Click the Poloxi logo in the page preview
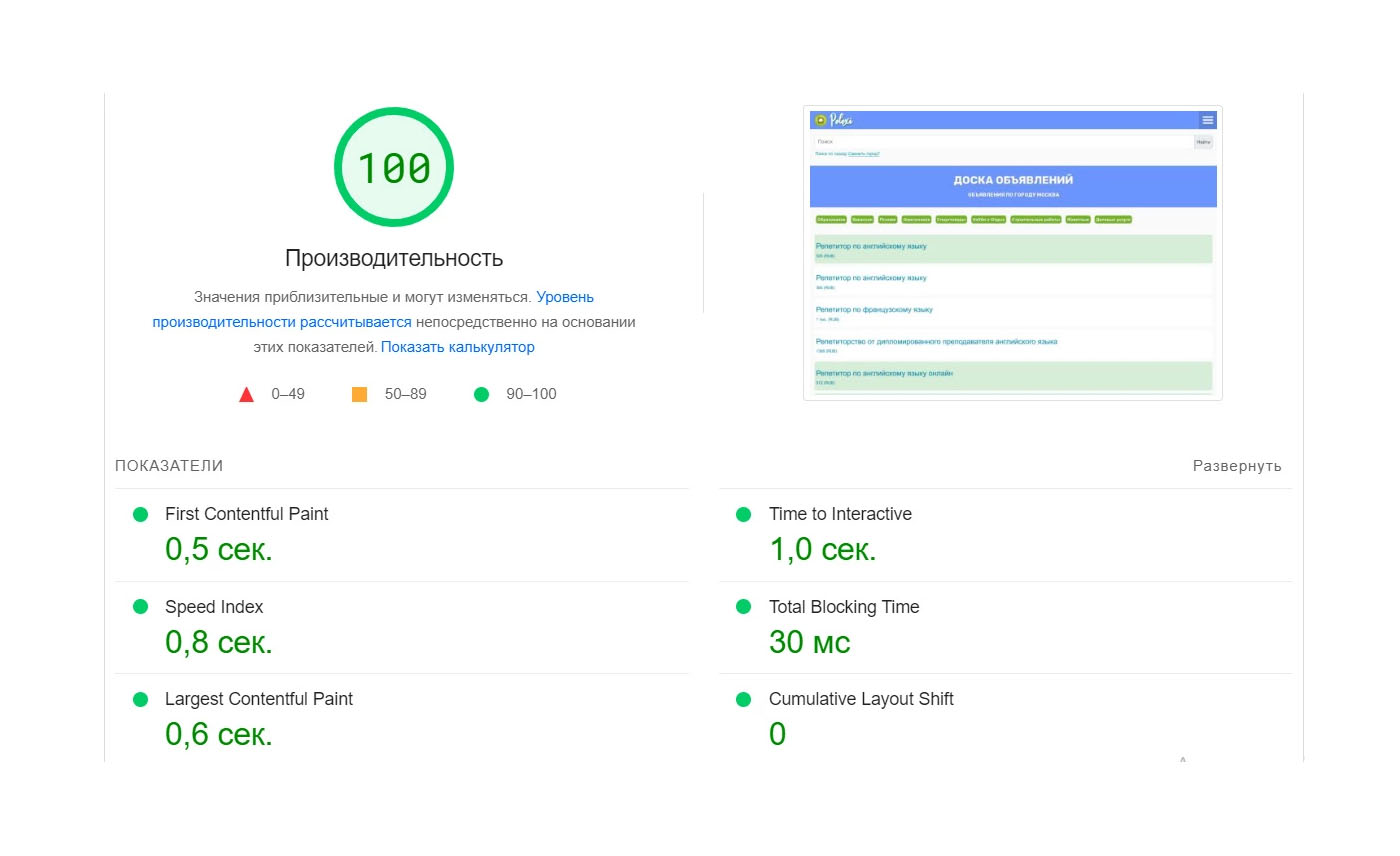Screen dimensions: 1400x856 [x=833, y=120]
